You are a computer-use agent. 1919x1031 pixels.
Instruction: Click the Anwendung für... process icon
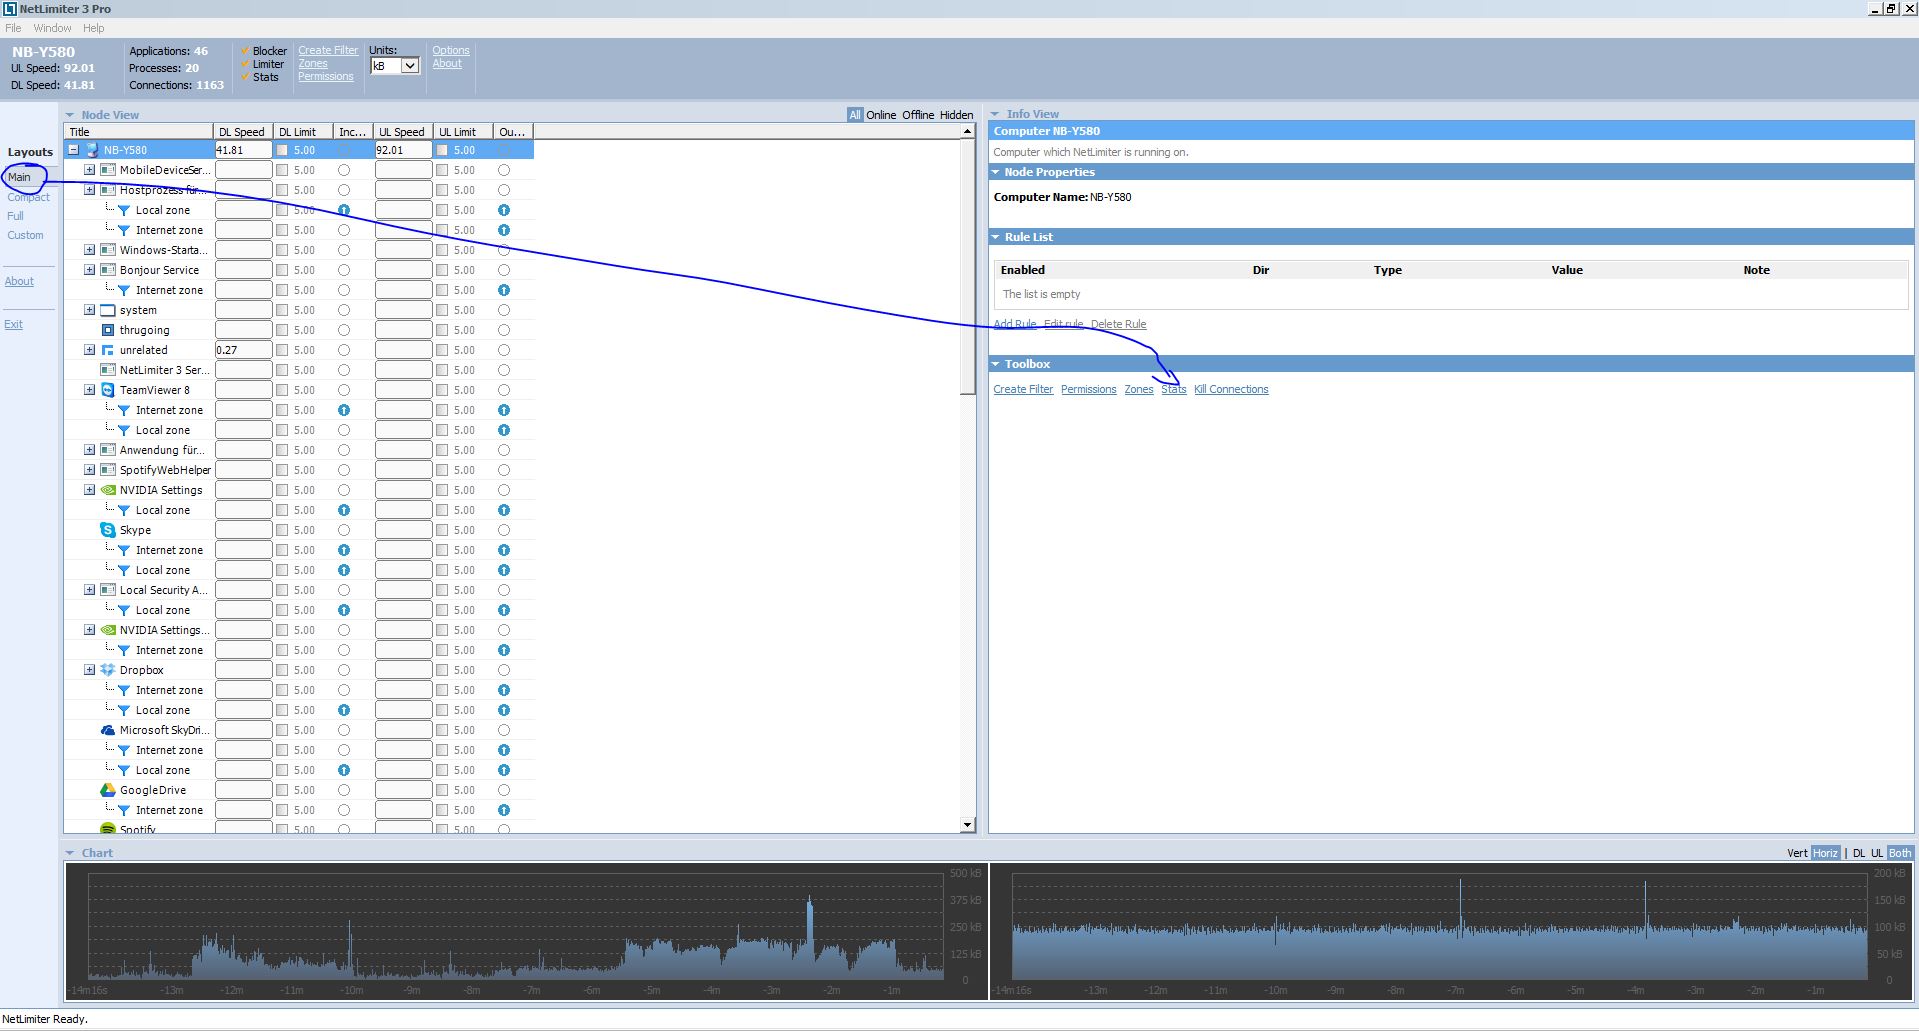(108, 450)
